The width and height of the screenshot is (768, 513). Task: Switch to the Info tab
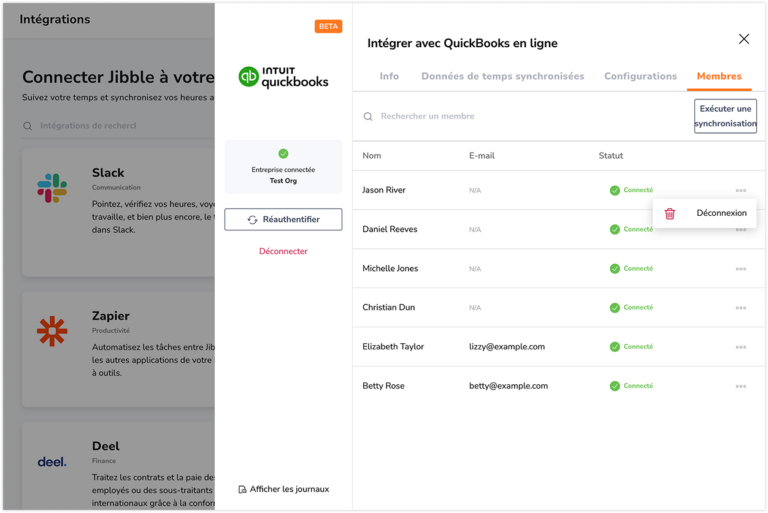389,76
